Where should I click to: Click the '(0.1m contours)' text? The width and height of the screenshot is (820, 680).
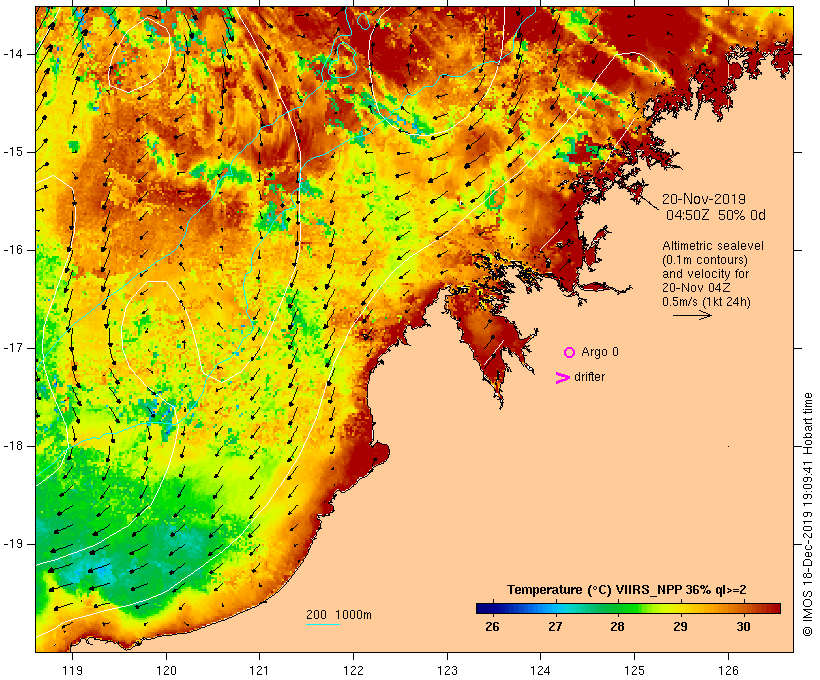click(x=705, y=260)
